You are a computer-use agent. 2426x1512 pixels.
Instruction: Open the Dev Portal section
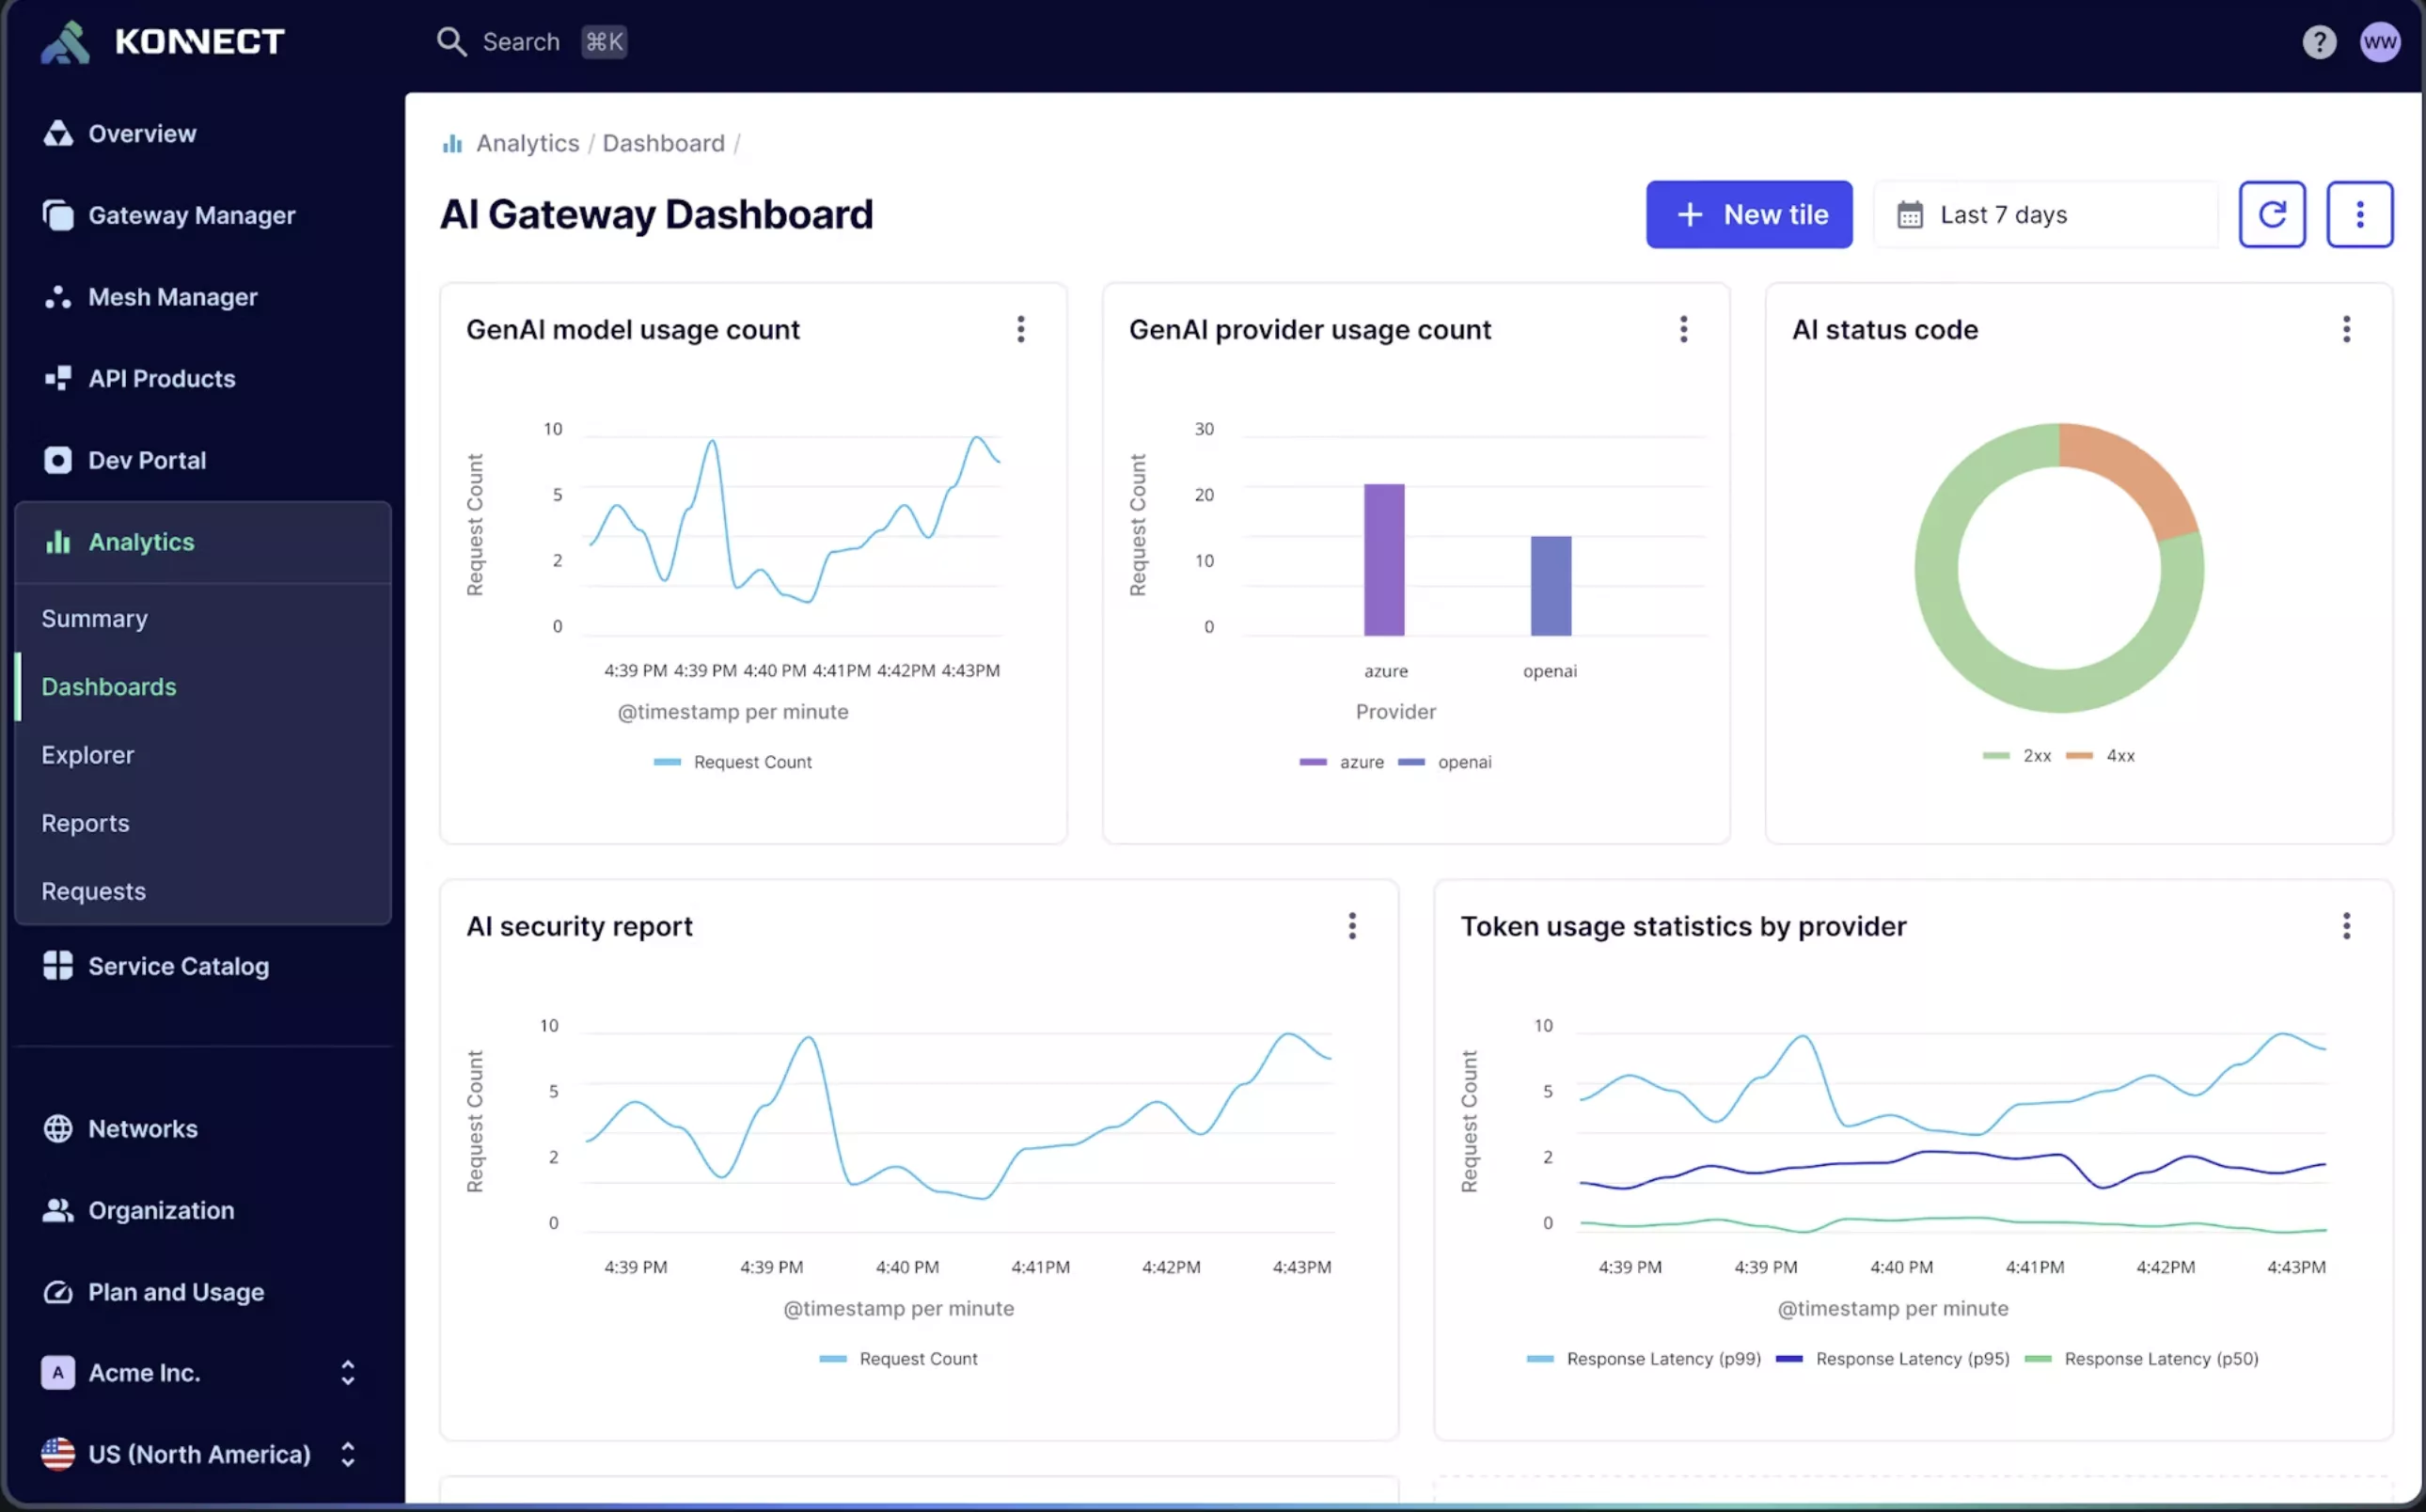tap(147, 459)
